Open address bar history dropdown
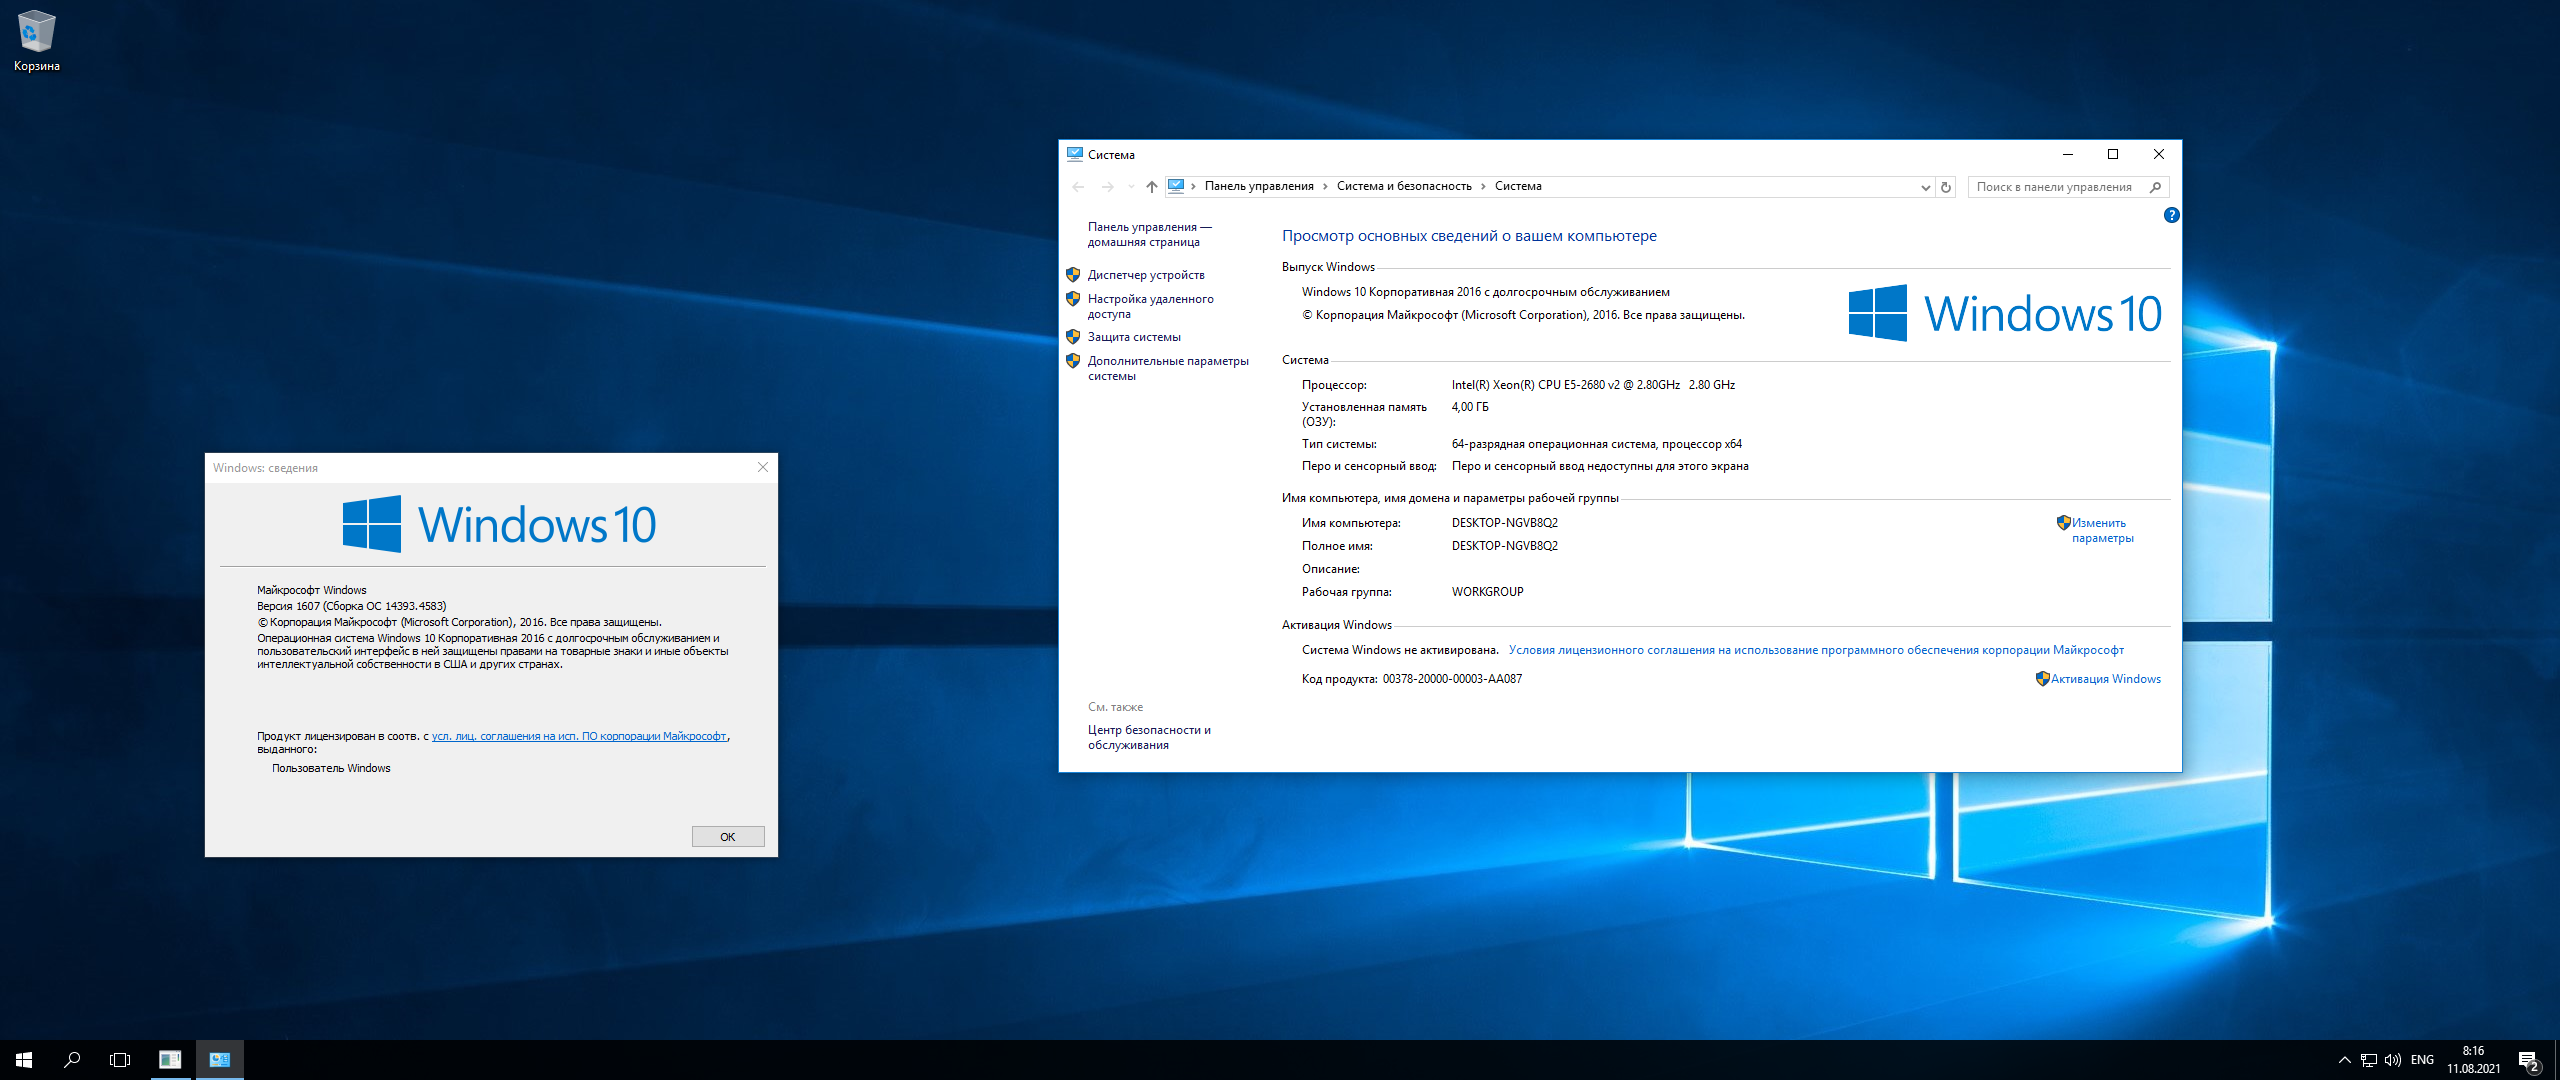The image size is (2560, 1080). point(1926,187)
